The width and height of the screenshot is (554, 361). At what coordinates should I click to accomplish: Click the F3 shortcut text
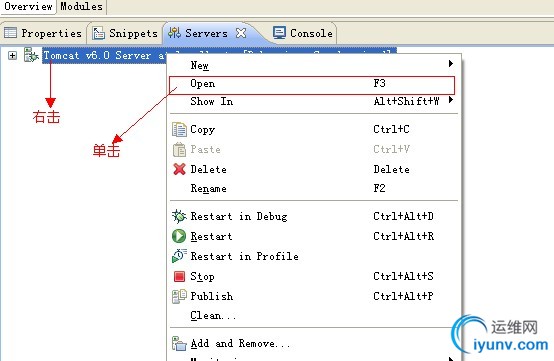point(379,83)
